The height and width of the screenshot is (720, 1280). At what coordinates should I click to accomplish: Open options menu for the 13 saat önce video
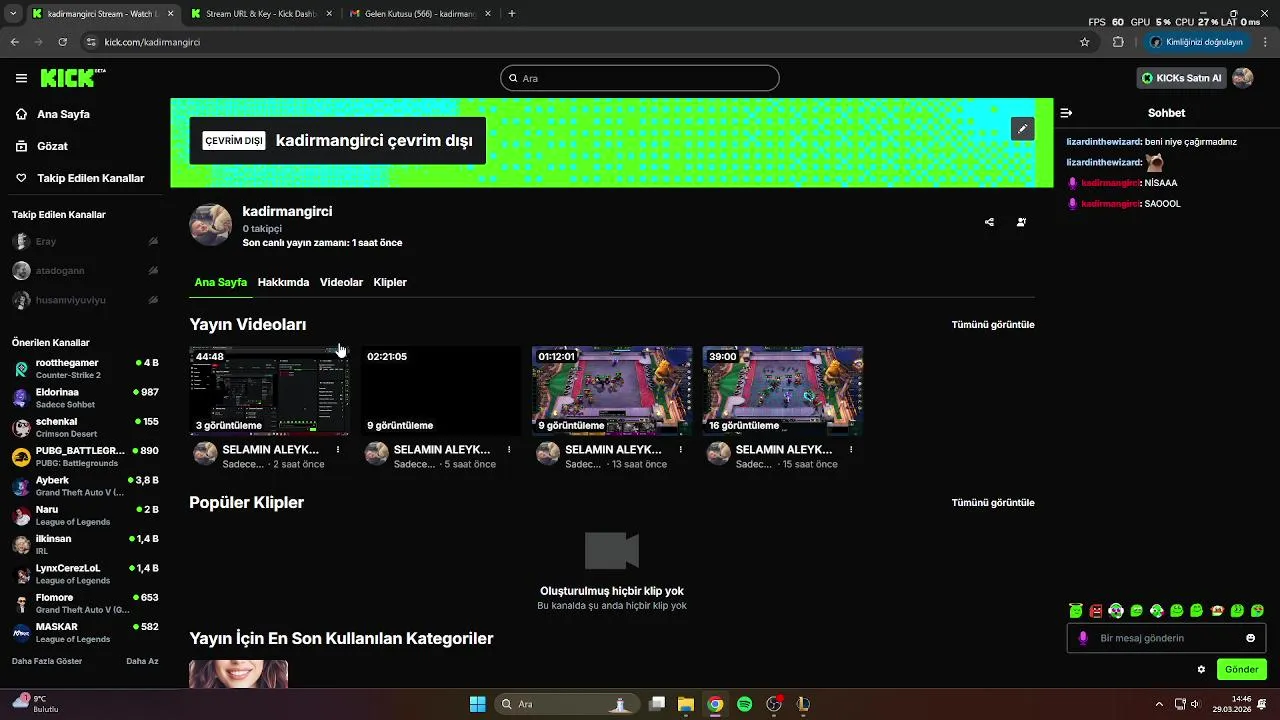pos(681,450)
